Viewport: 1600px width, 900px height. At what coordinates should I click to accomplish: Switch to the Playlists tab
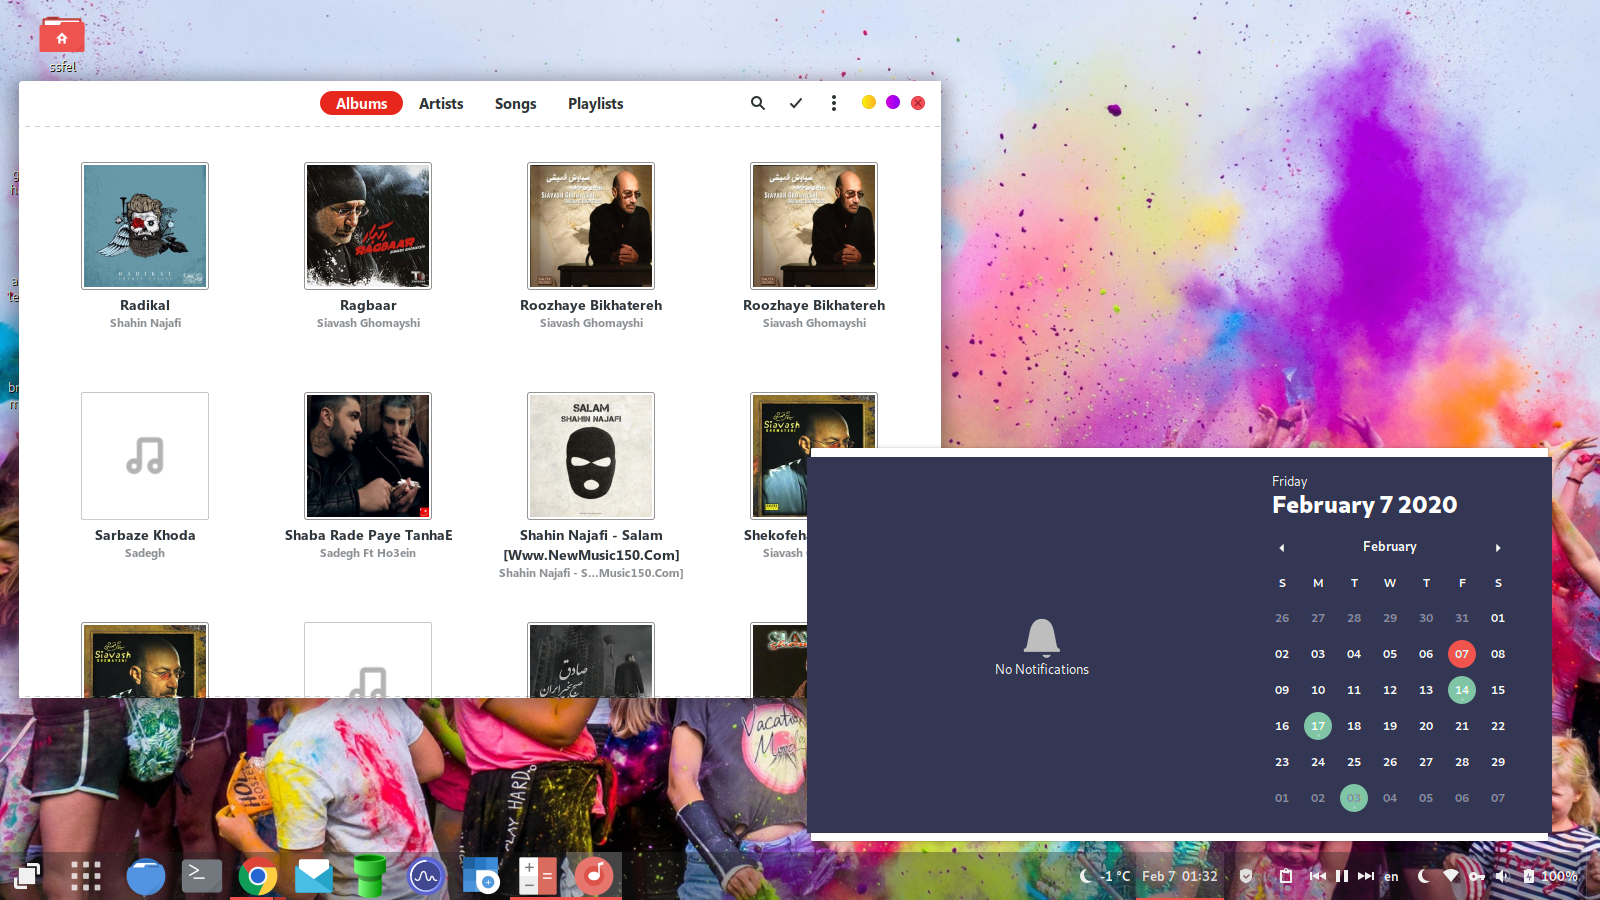pos(595,103)
